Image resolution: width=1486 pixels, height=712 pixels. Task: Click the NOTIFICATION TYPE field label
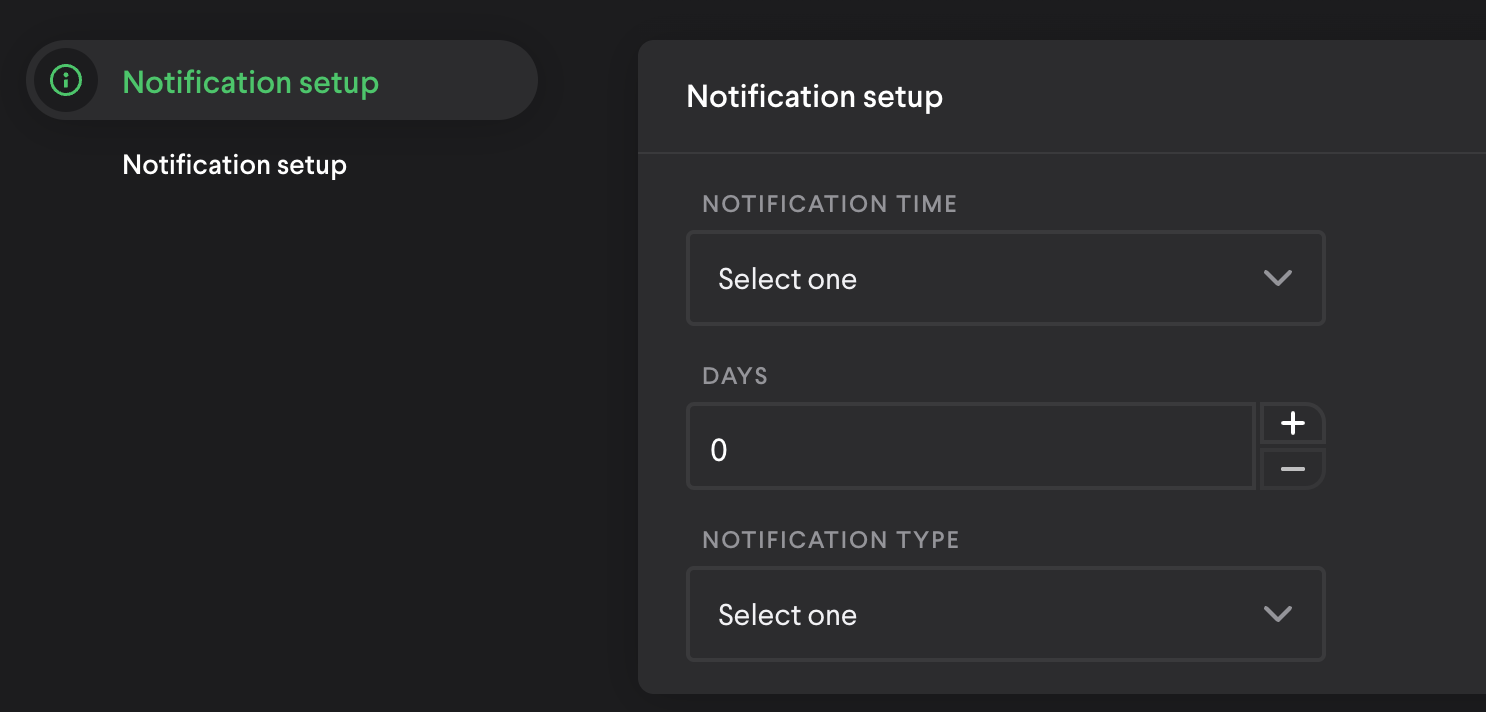coord(831,540)
